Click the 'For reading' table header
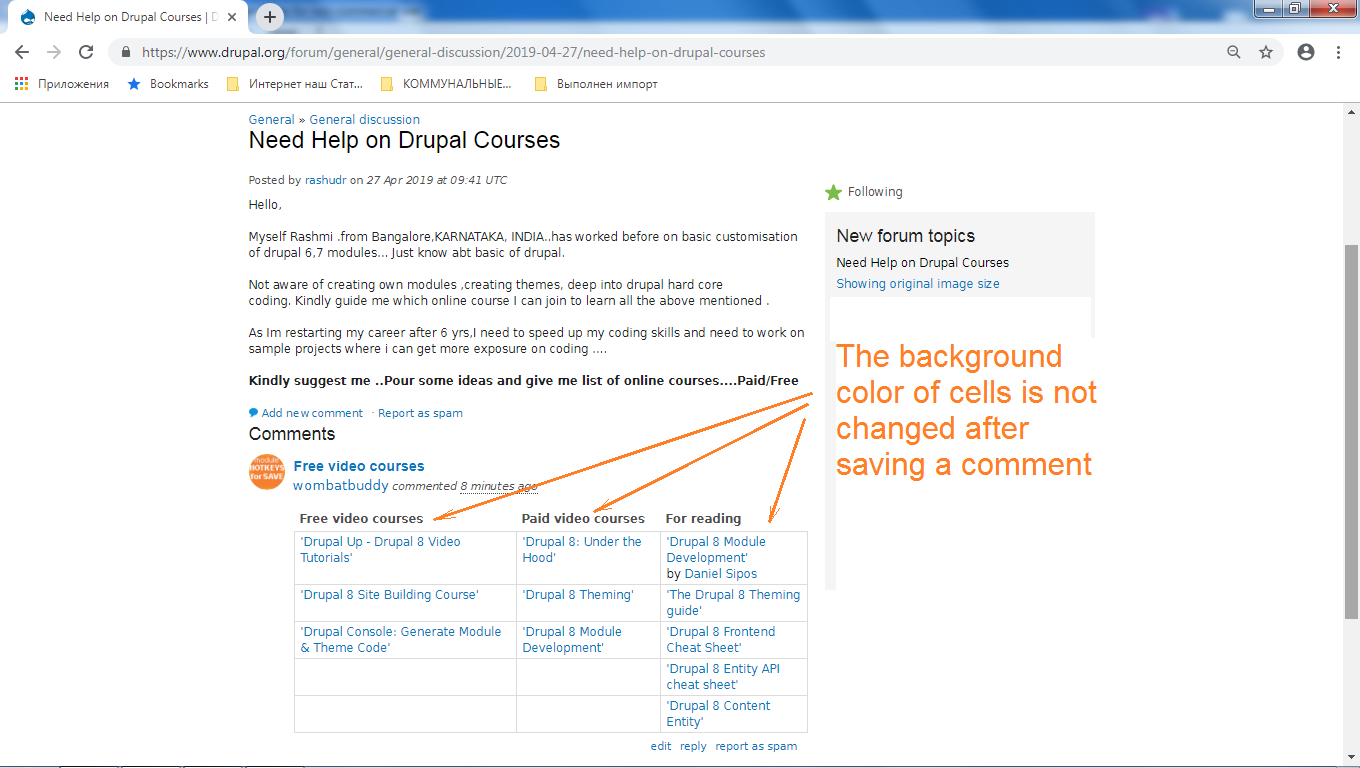Image resolution: width=1360 pixels, height=768 pixels. click(x=703, y=518)
